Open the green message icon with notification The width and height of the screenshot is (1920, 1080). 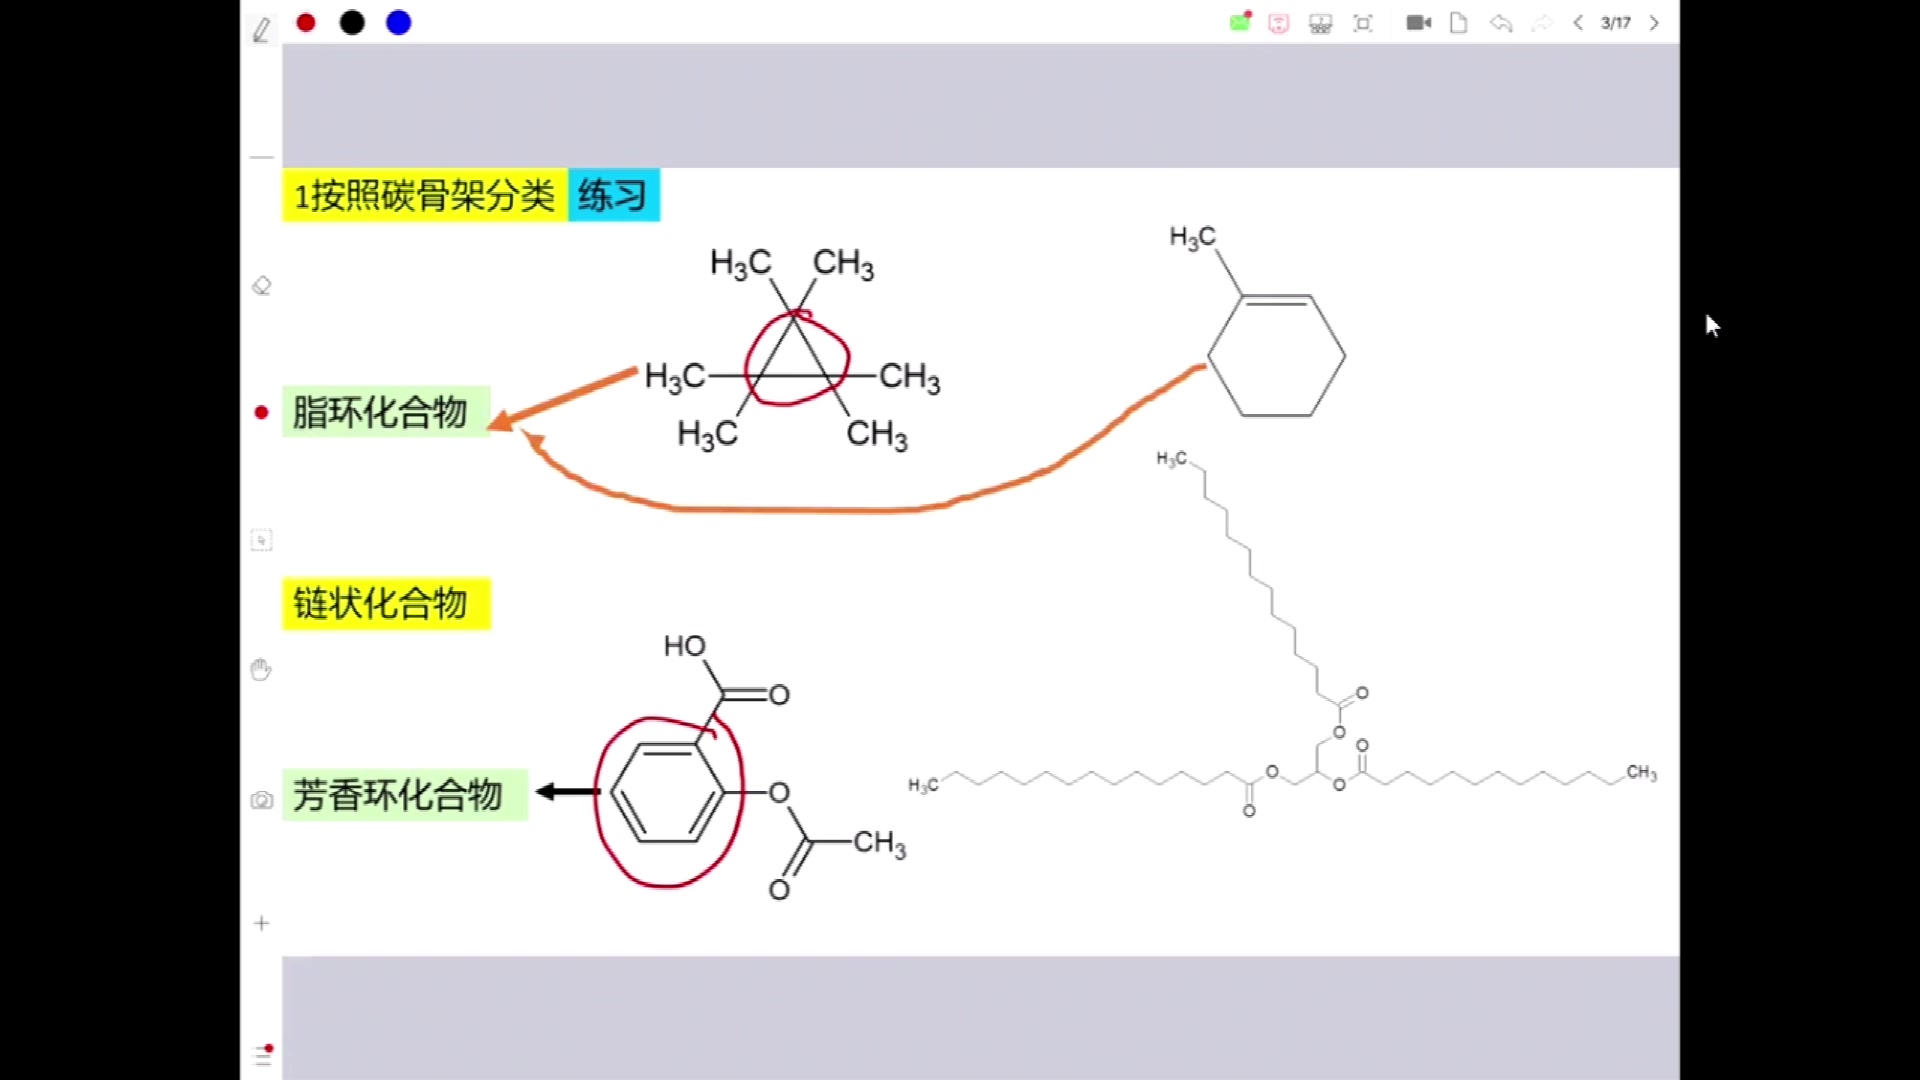pos(1240,22)
